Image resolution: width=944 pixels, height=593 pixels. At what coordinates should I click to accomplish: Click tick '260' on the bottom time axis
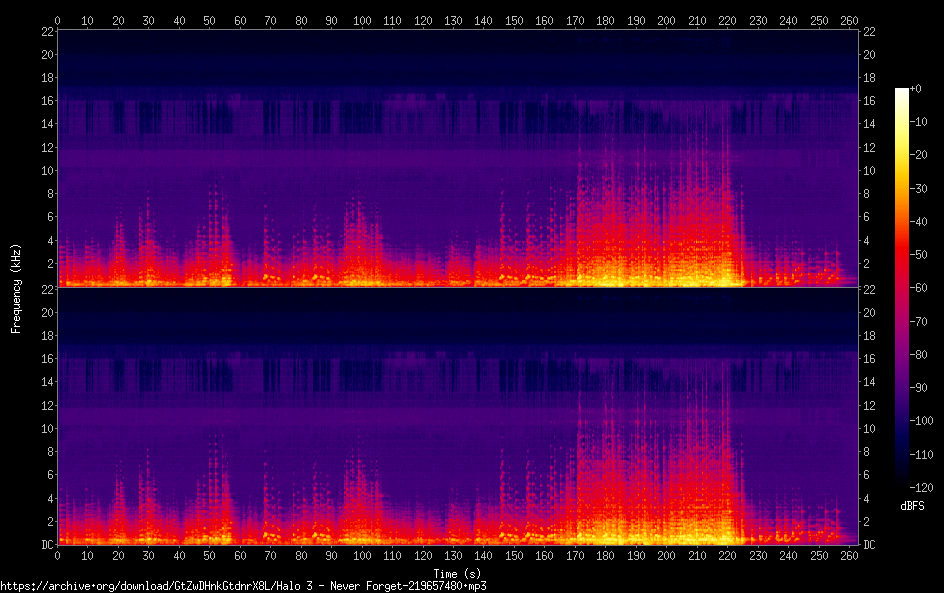click(849, 556)
